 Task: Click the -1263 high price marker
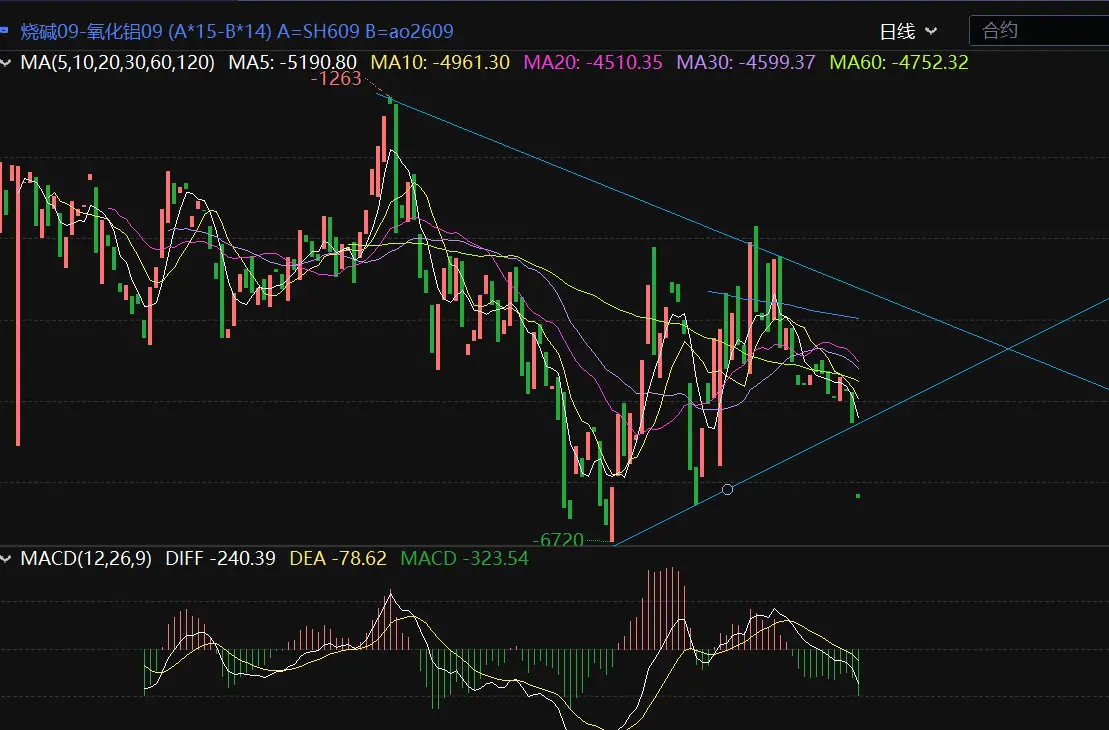click(x=335, y=80)
